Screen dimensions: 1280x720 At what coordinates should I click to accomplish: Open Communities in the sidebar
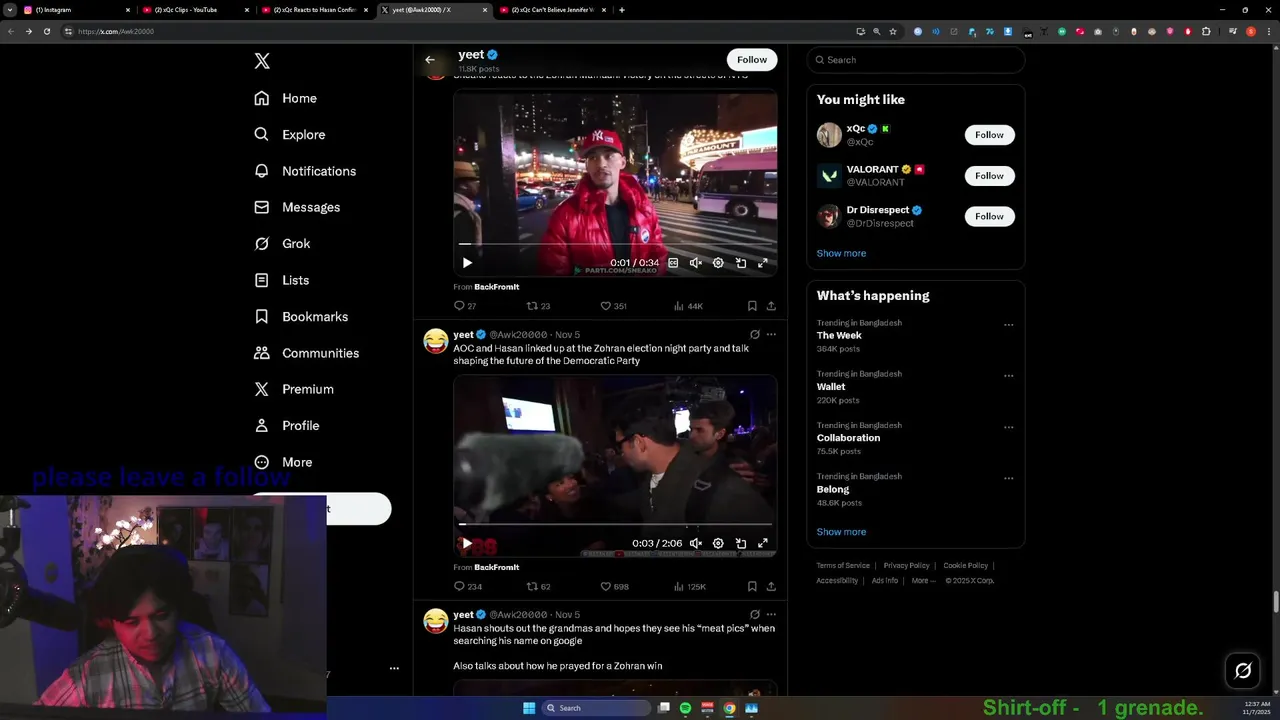[x=306, y=353]
